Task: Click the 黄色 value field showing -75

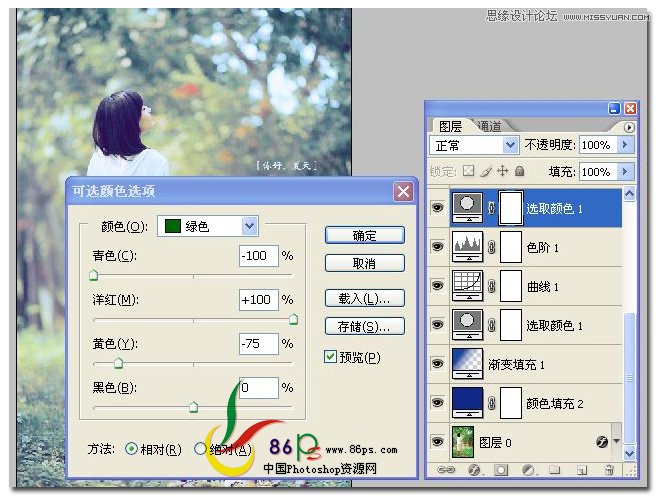Action: (x=258, y=343)
